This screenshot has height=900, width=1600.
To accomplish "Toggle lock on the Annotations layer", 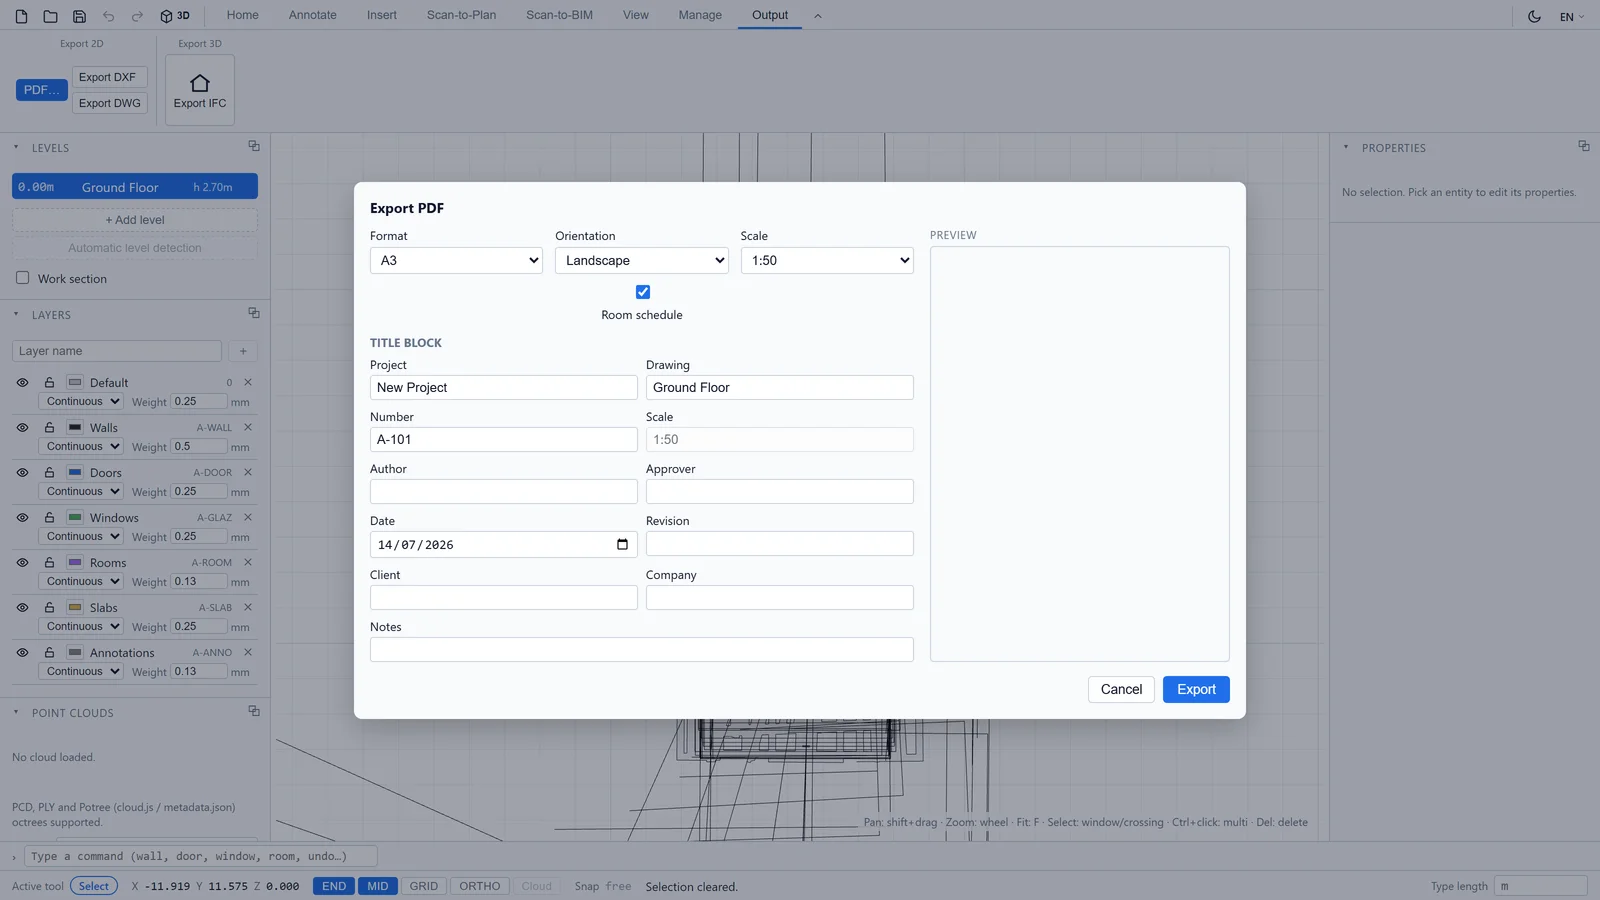I will point(49,652).
